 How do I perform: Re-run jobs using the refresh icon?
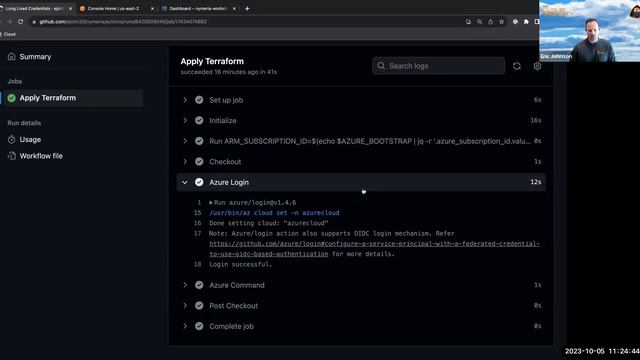coord(517,66)
